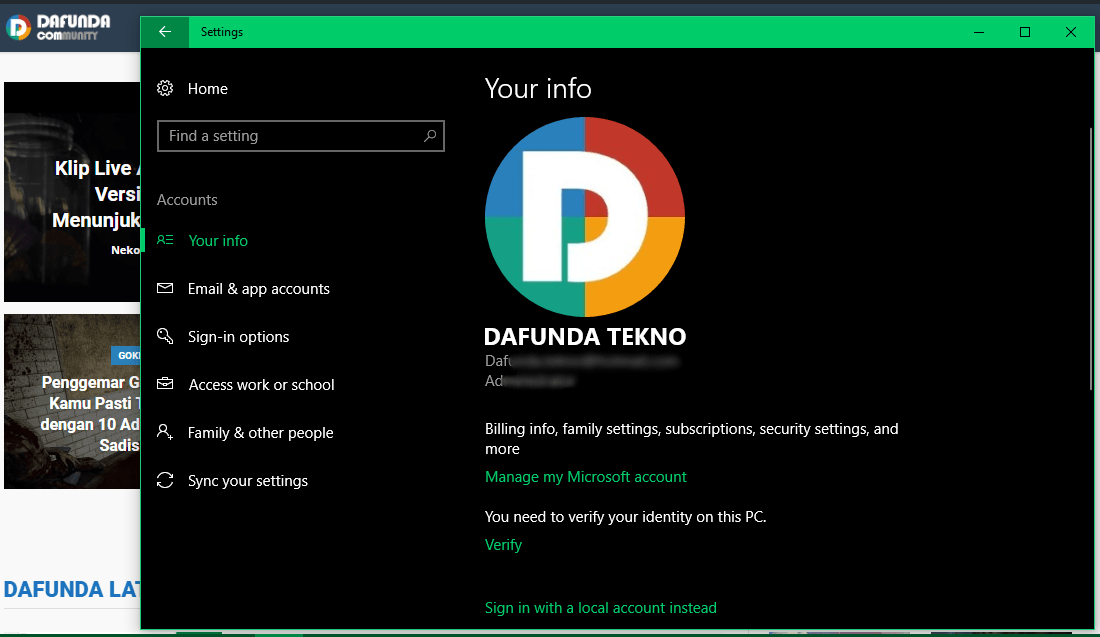The width and height of the screenshot is (1100, 637).
Task: Select Sync your settings in sidebar
Action: pos(247,481)
